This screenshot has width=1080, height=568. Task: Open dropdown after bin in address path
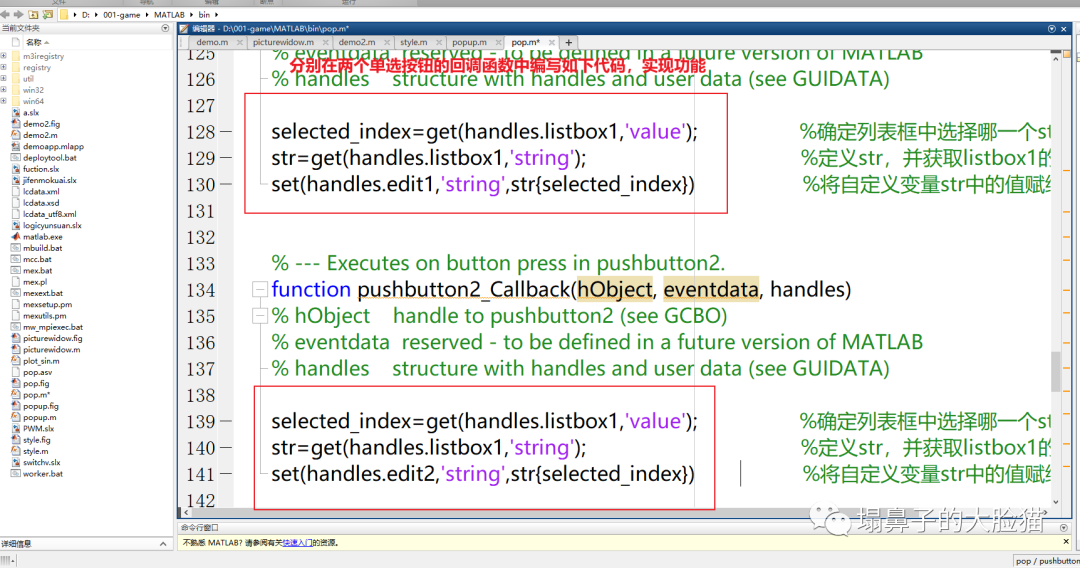(x=216, y=14)
